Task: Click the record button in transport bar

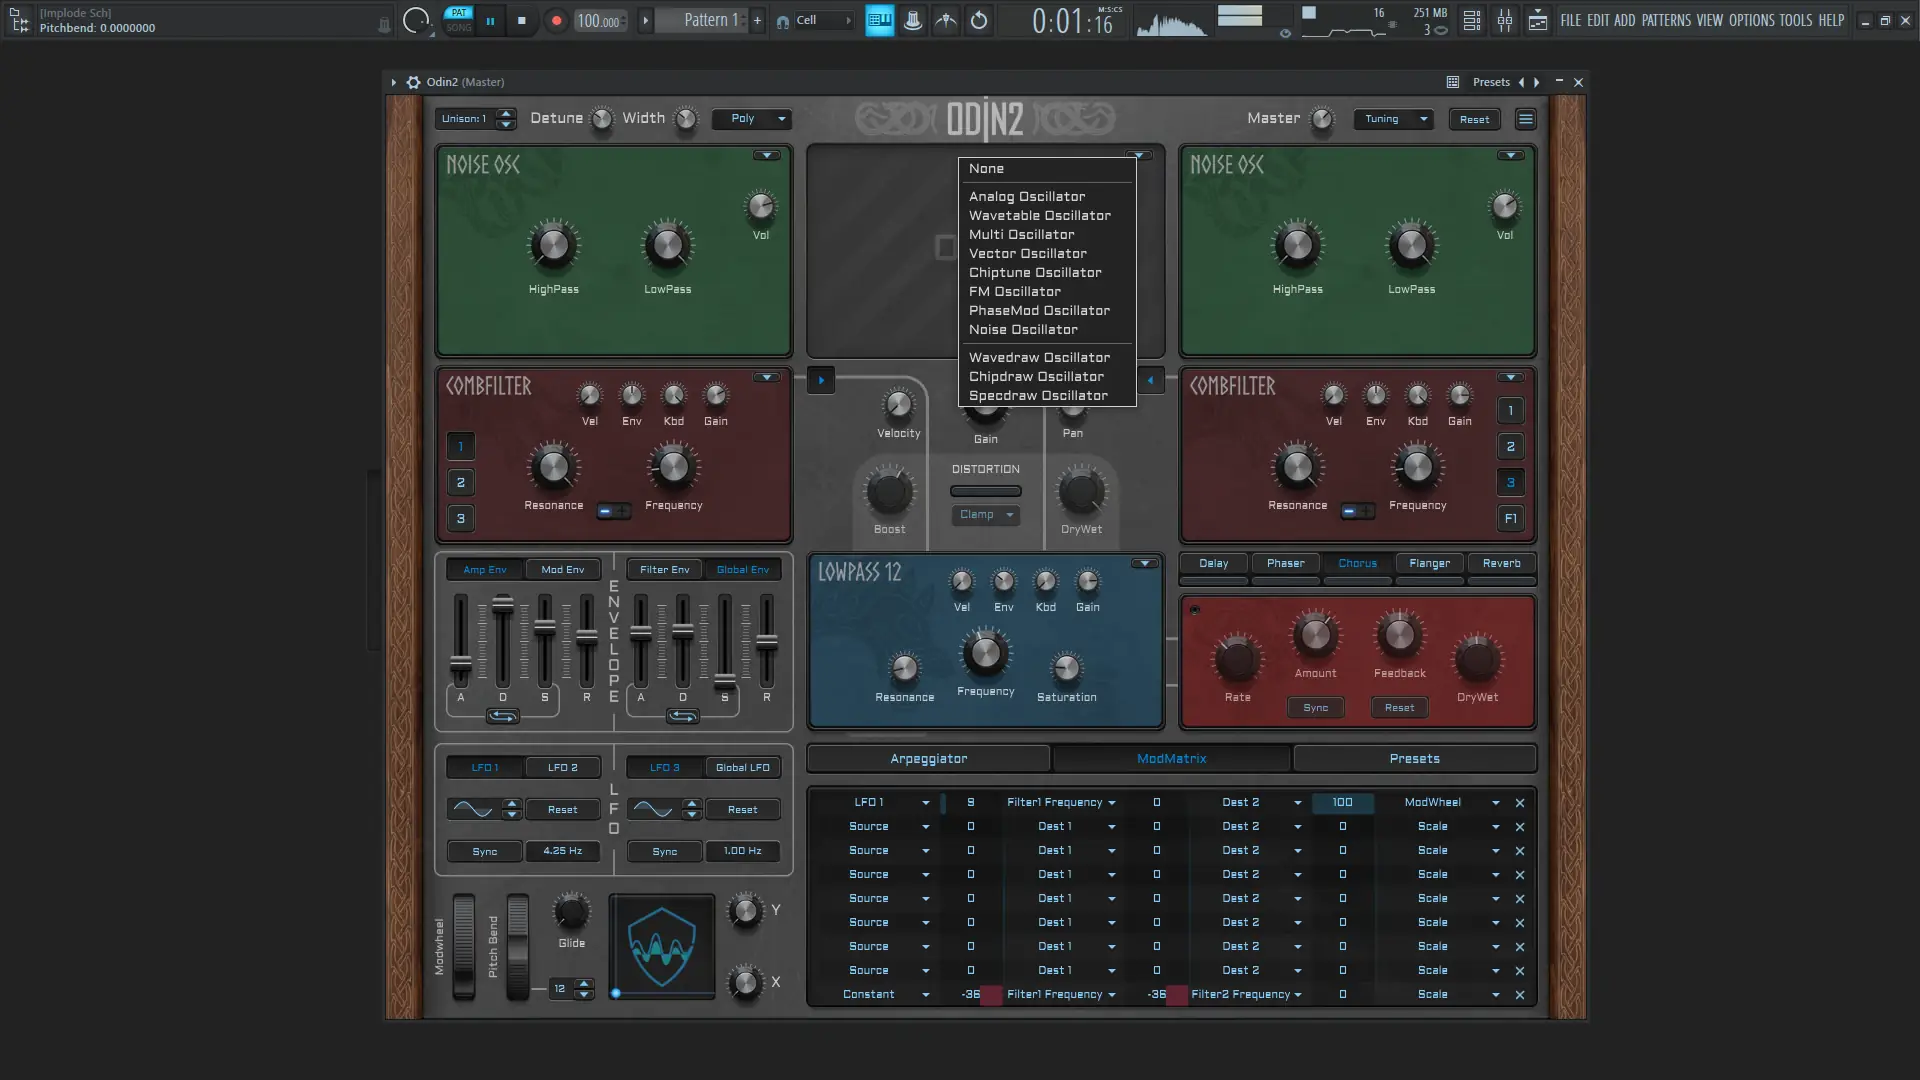Action: 557,20
